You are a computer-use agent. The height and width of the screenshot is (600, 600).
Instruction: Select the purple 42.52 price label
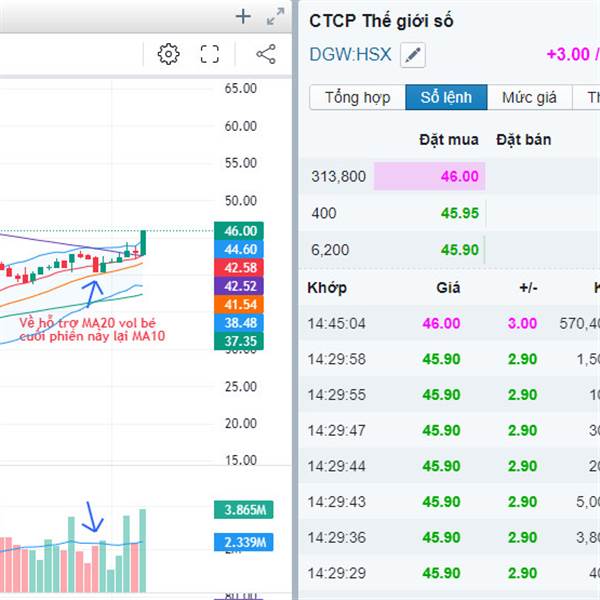[x=239, y=286]
